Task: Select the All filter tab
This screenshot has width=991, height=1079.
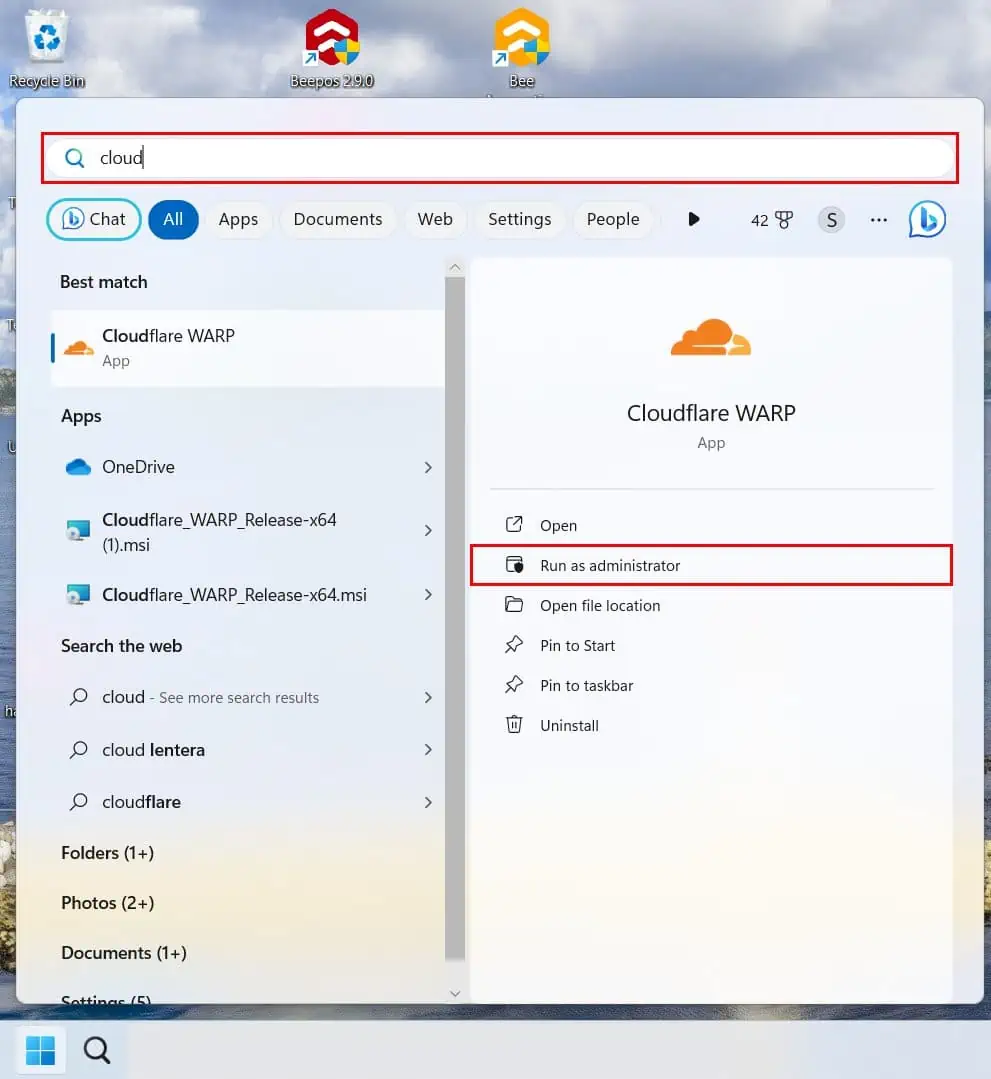Action: 173,220
